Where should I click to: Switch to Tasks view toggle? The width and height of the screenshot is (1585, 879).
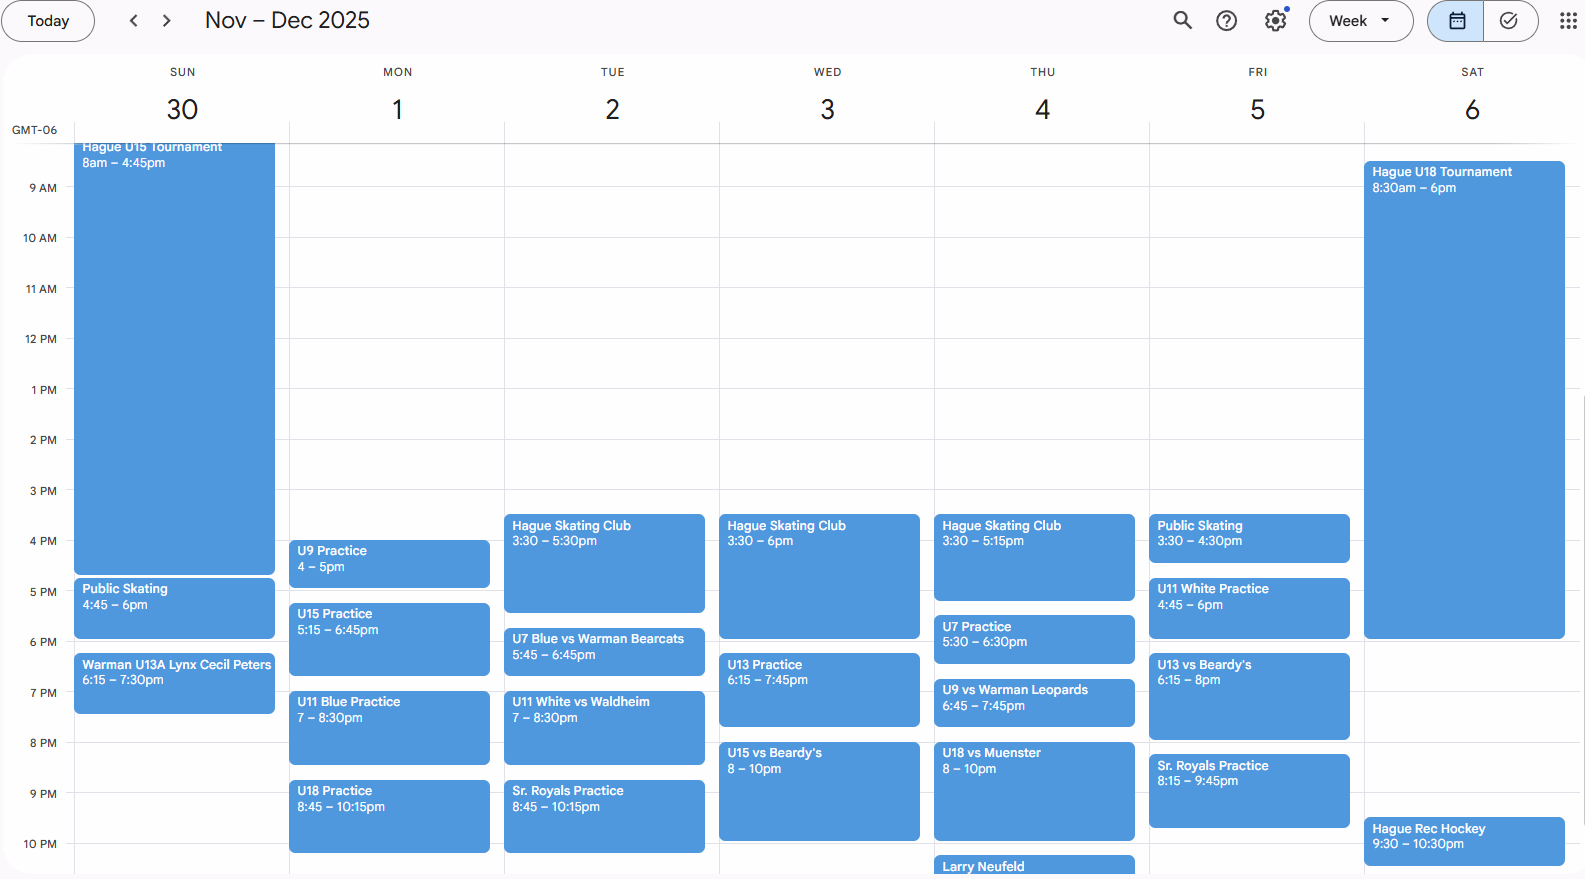coord(1509,21)
